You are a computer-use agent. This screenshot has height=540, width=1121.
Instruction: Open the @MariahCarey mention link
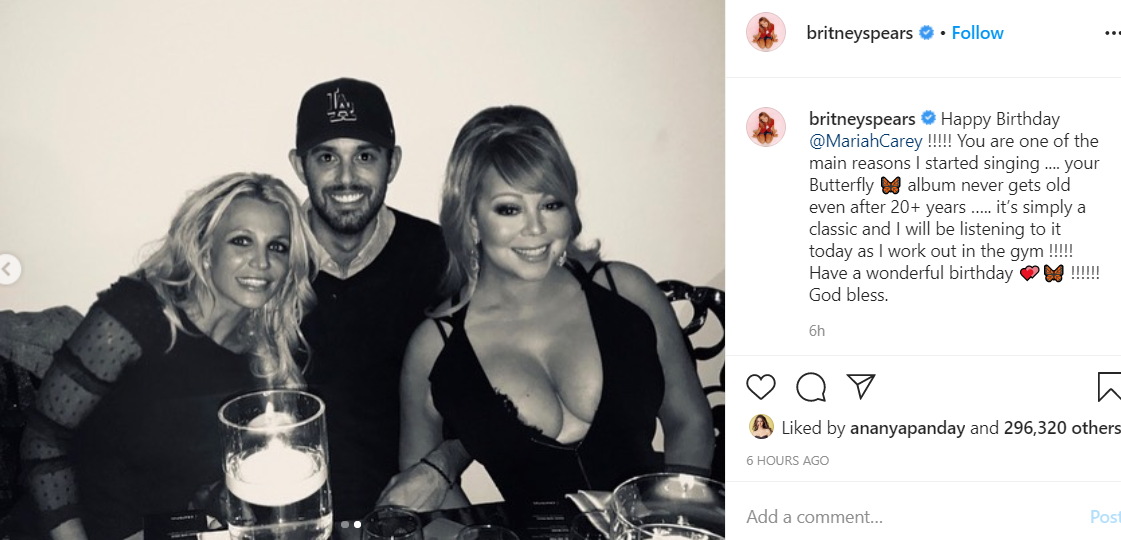866,141
